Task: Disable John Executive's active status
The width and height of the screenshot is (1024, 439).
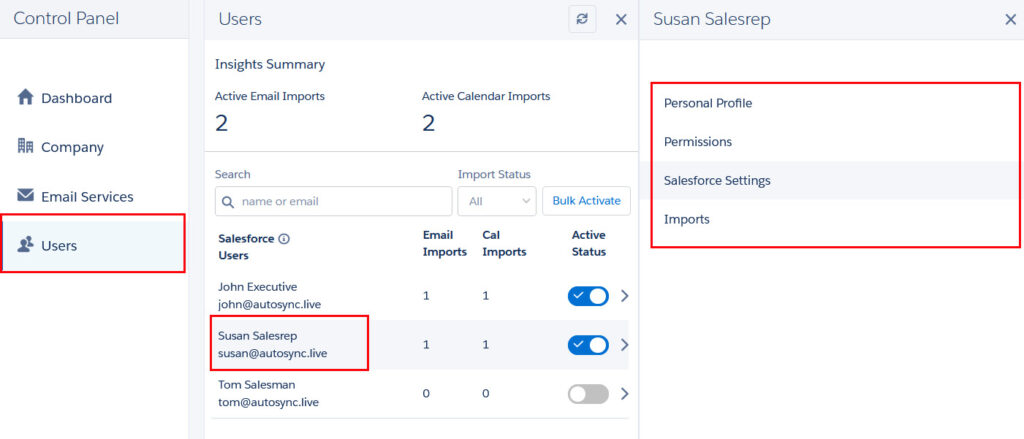Action: (588, 296)
